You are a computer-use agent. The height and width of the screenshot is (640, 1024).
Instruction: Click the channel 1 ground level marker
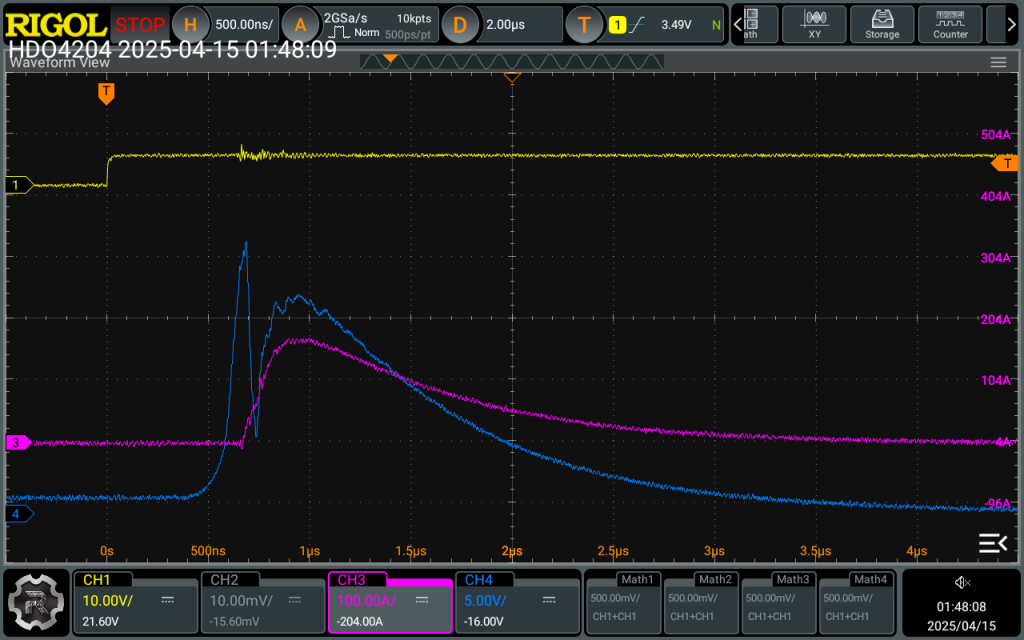pos(19,185)
